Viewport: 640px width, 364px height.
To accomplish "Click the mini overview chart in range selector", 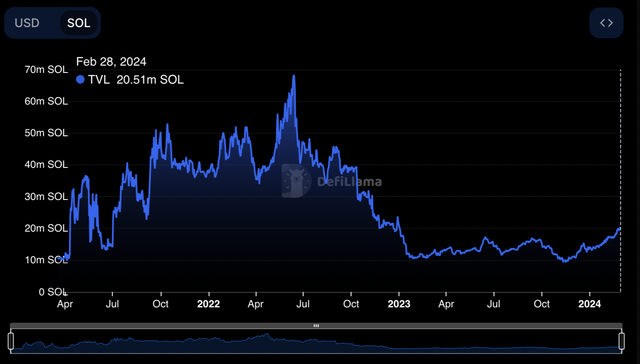I will click(316, 341).
